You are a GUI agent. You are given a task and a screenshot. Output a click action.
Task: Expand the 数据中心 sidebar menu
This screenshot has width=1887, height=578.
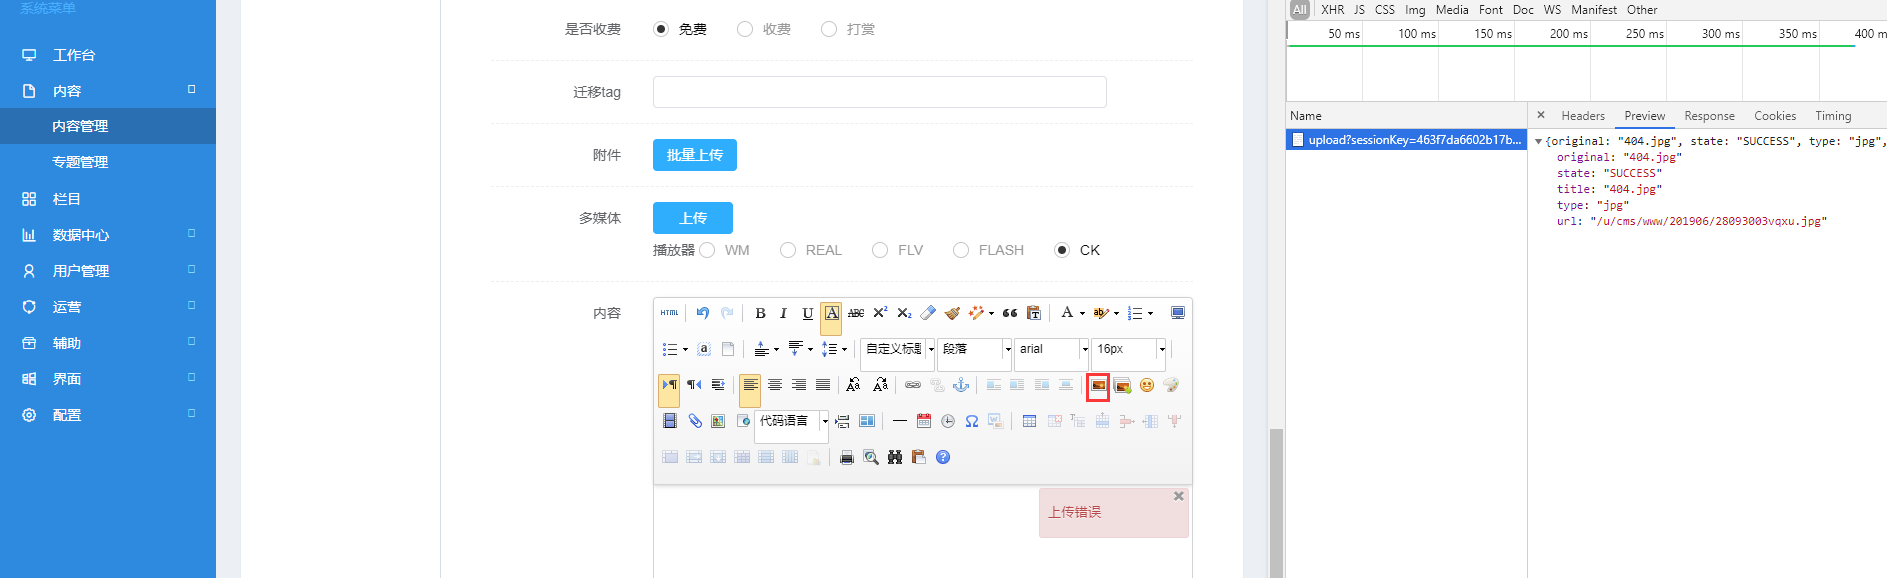108,235
